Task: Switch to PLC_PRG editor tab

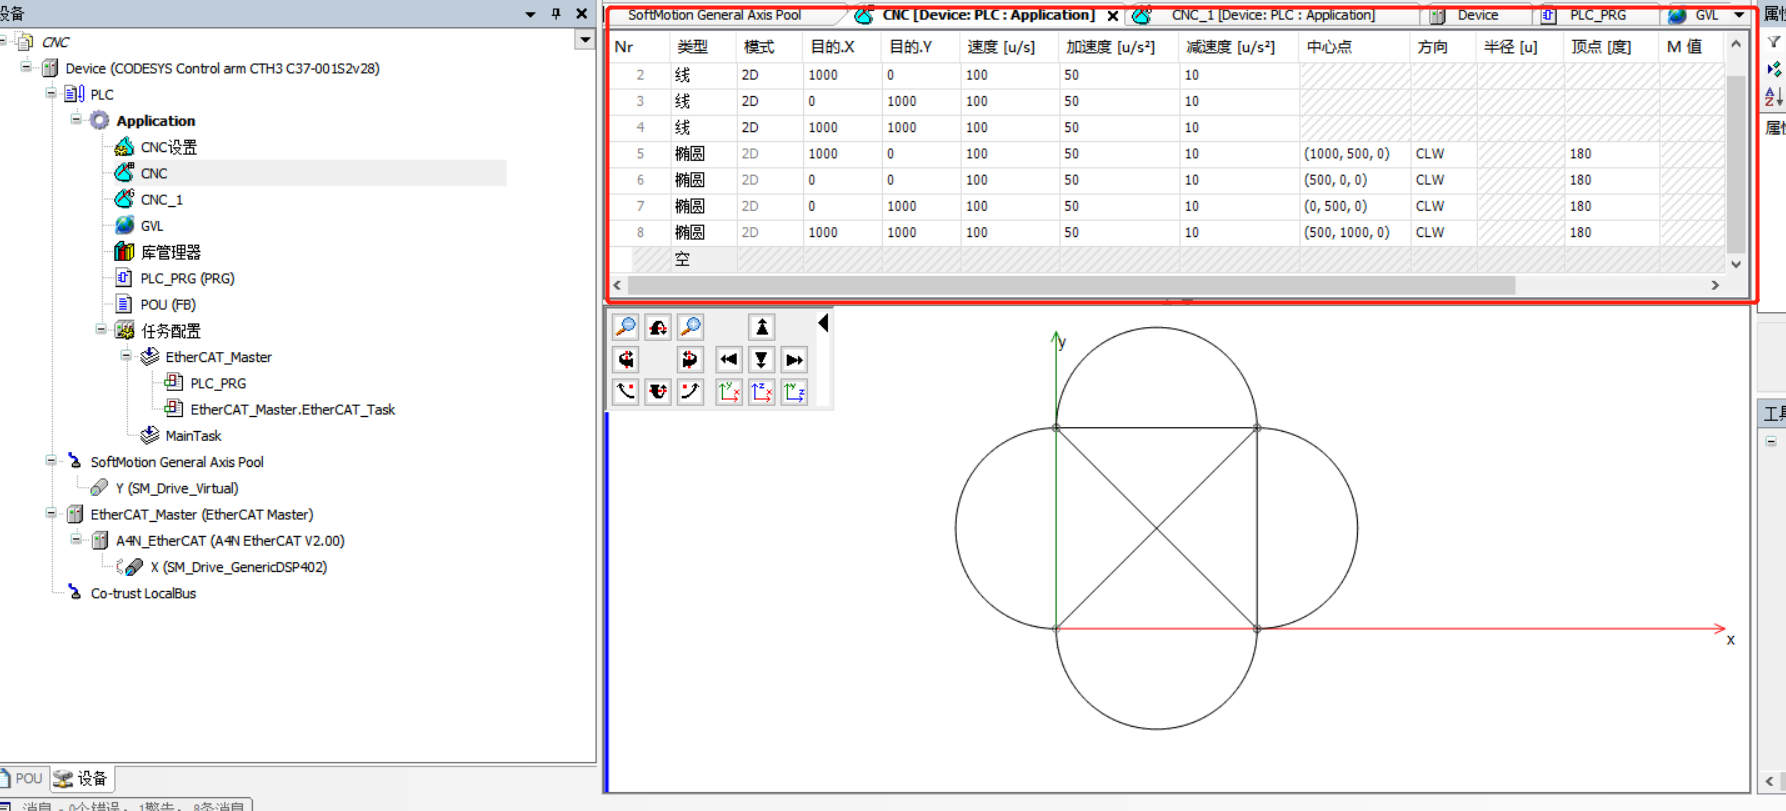Action: [1597, 15]
